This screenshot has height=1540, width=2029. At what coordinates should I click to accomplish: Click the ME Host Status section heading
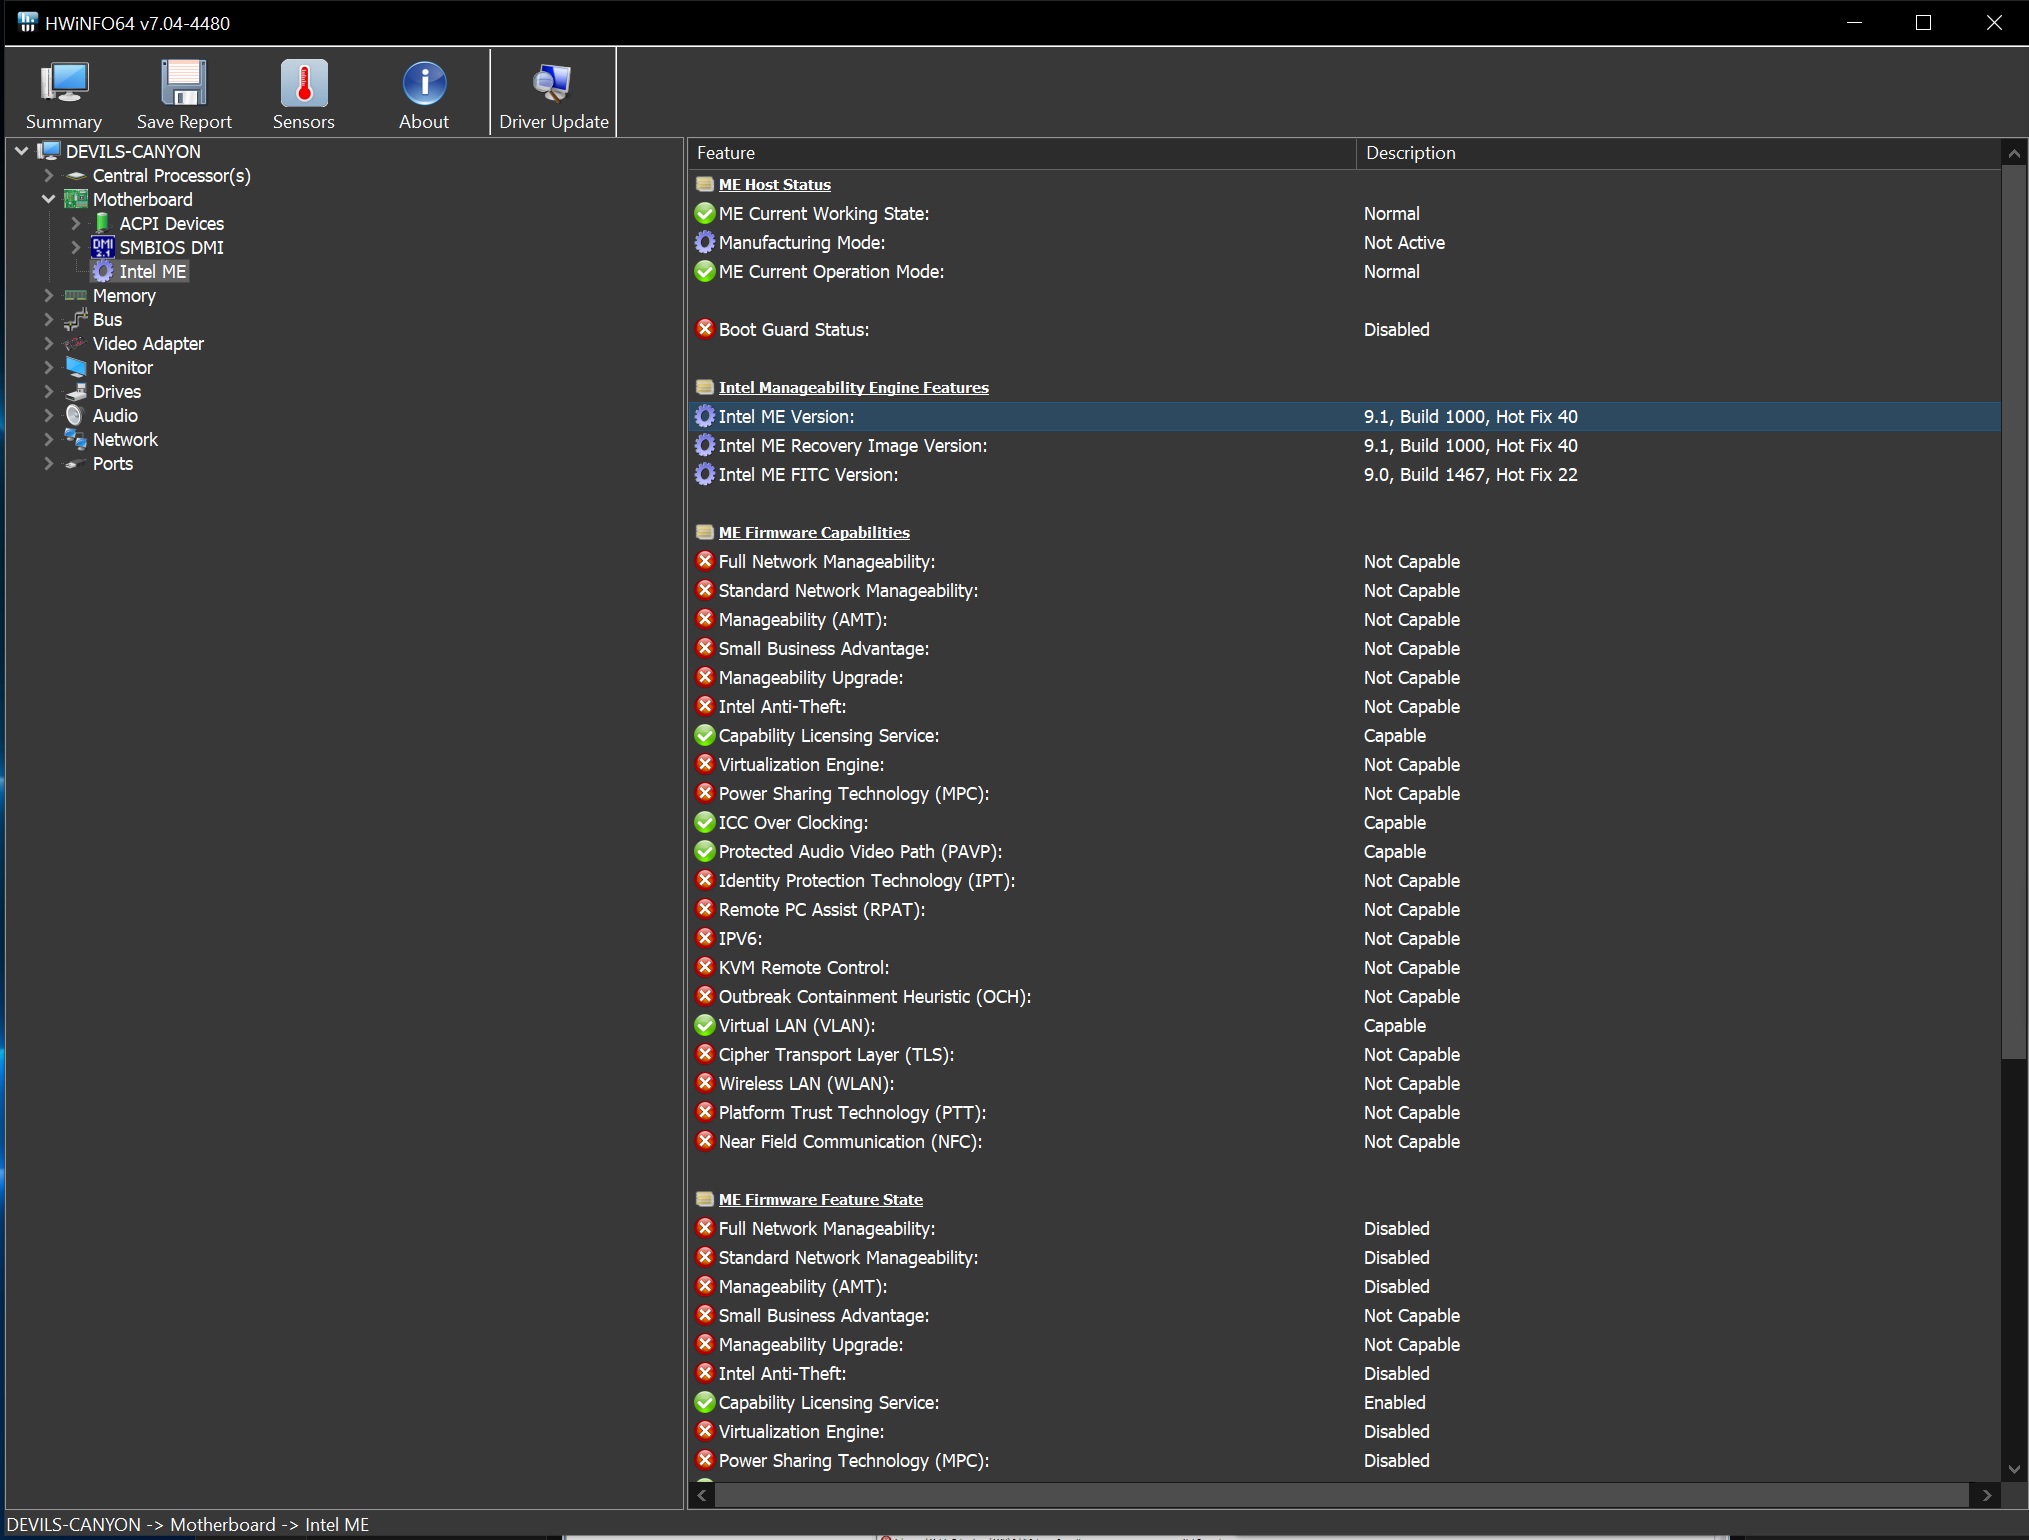point(774,185)
